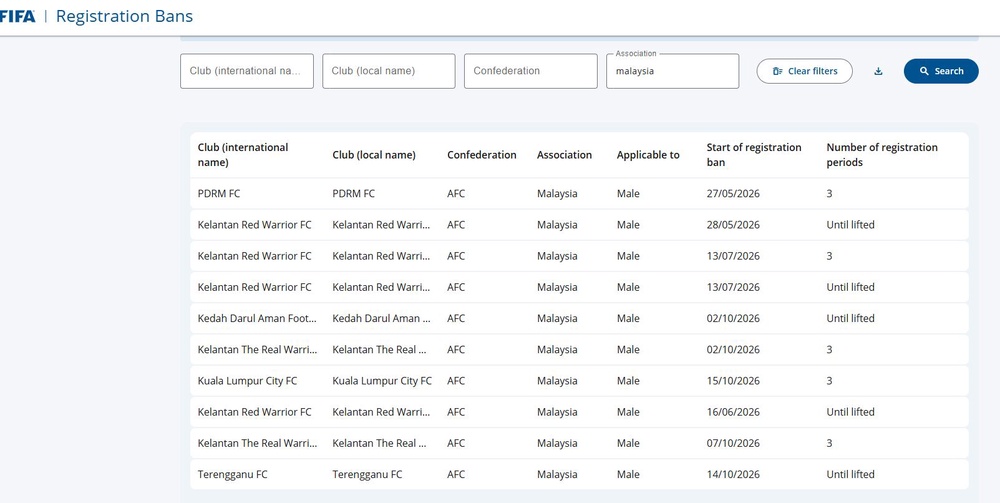Click the Start of registration ban column header
This screenshot has width=1000, height=503.
pos(754,155)
